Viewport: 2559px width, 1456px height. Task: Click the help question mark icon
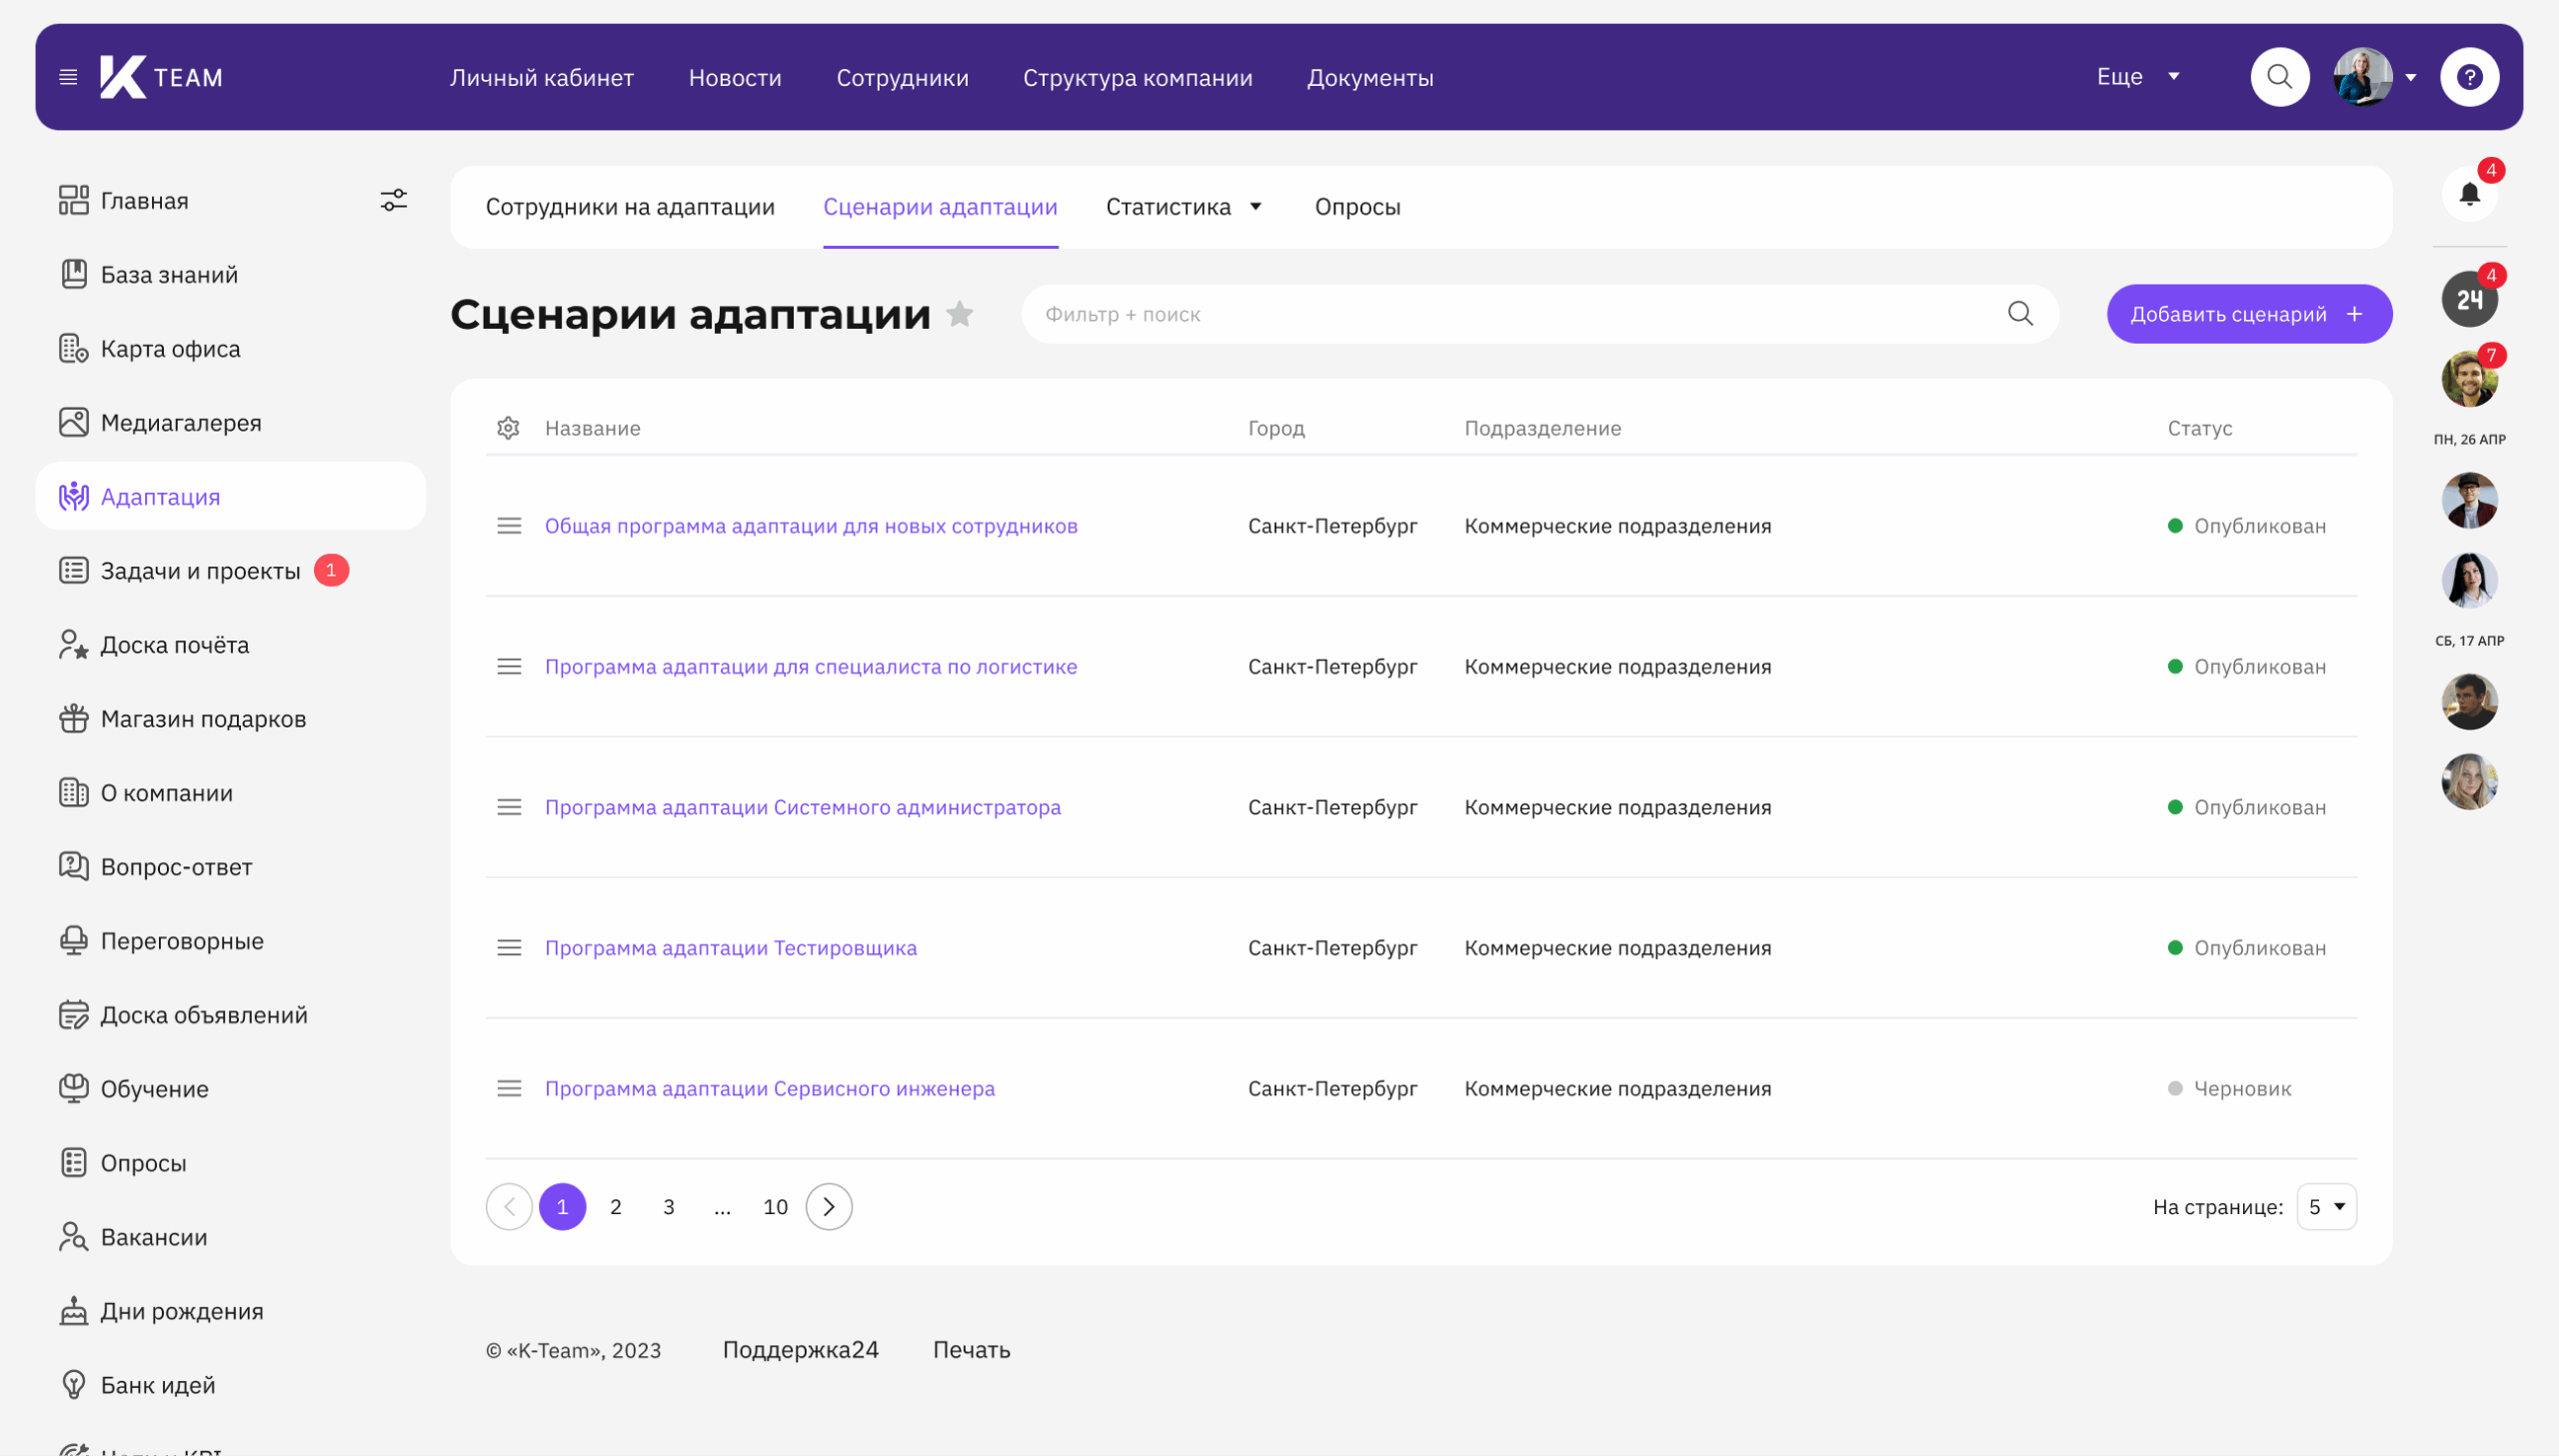point(2469,77)
